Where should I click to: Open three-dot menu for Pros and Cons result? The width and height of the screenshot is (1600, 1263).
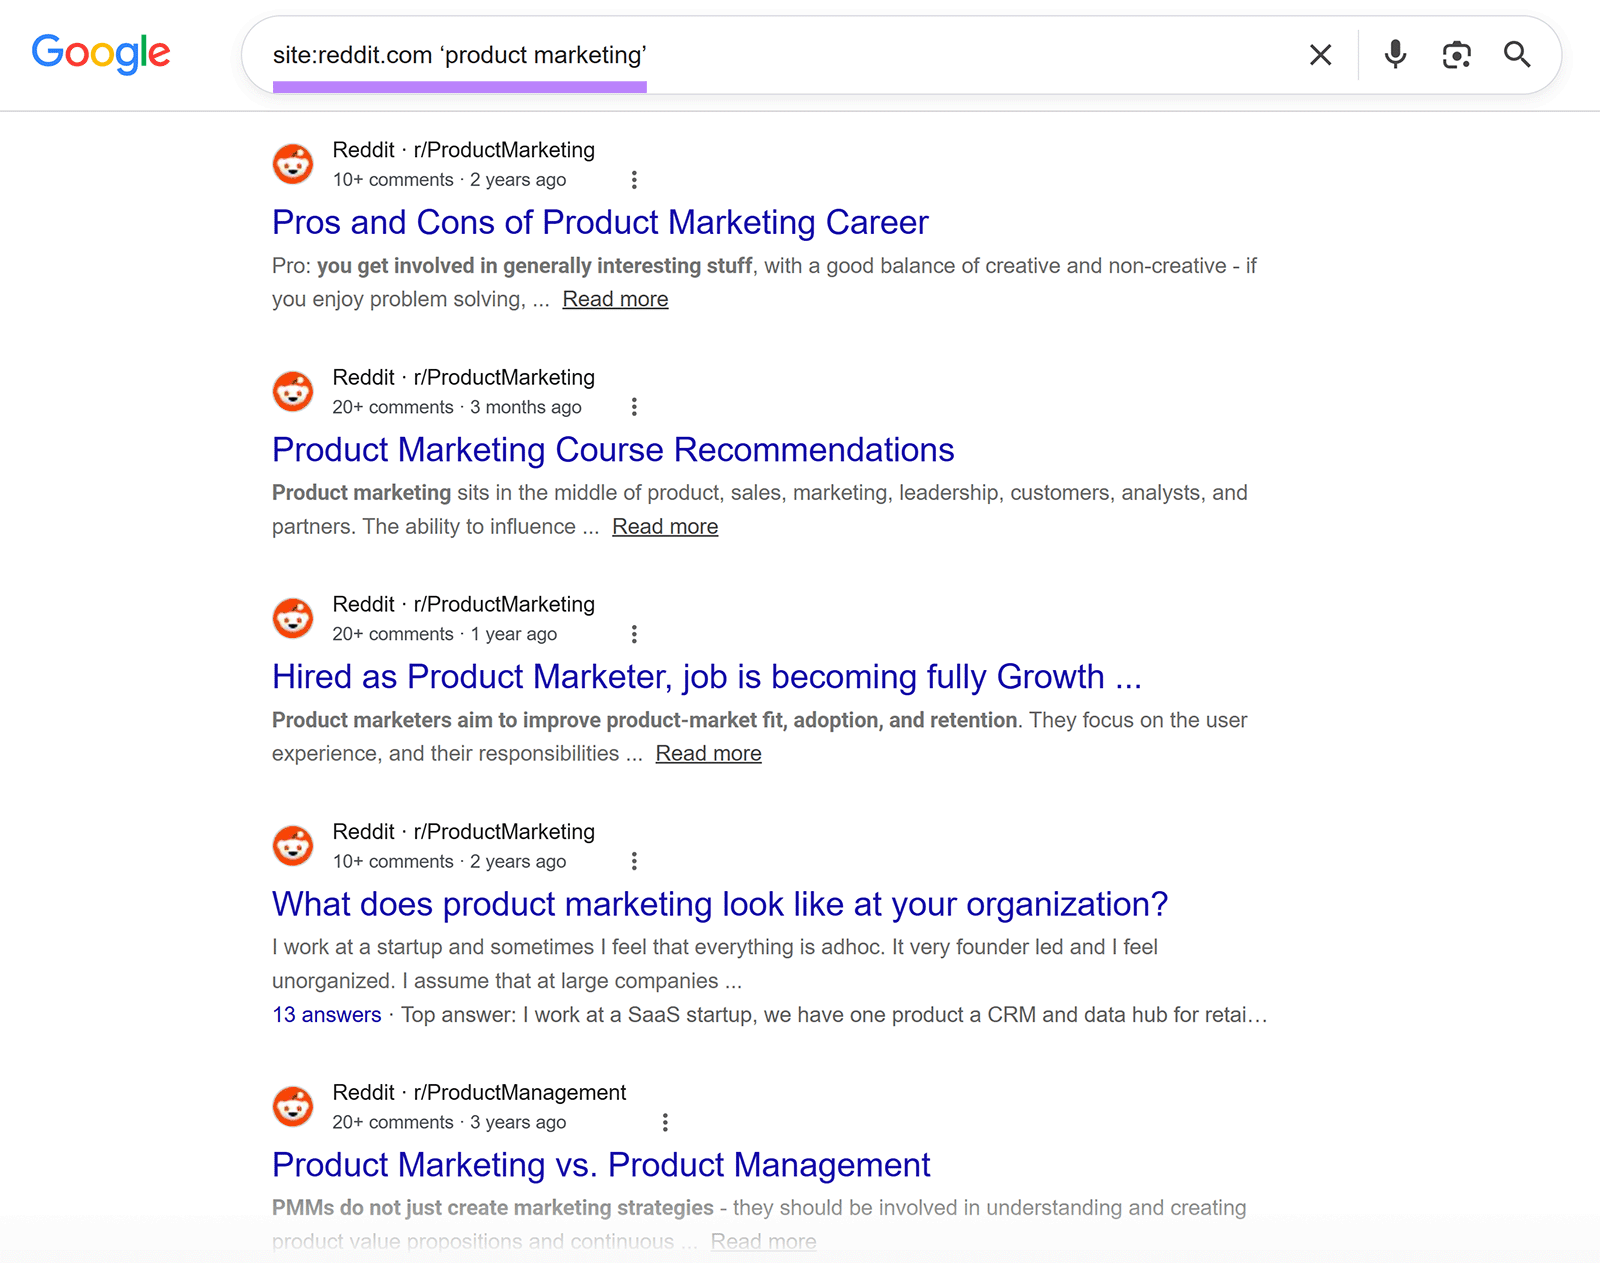click(x=634, y=180)
